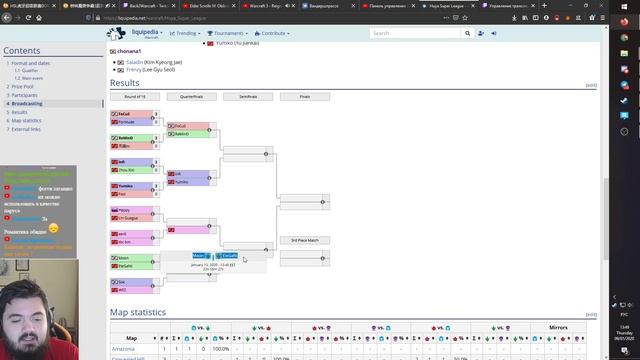Reload the page with the refresh icon

28,18
